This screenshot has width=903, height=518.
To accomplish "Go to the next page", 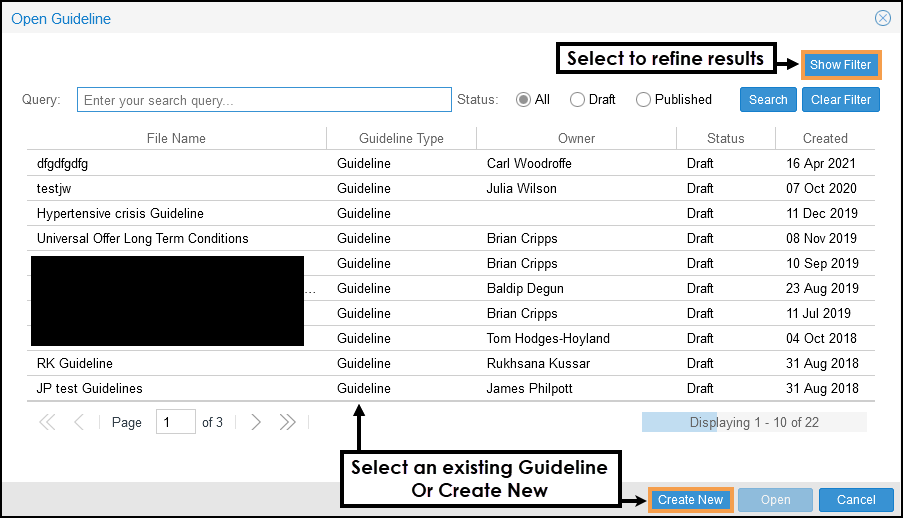I will [x=256, y=423].
